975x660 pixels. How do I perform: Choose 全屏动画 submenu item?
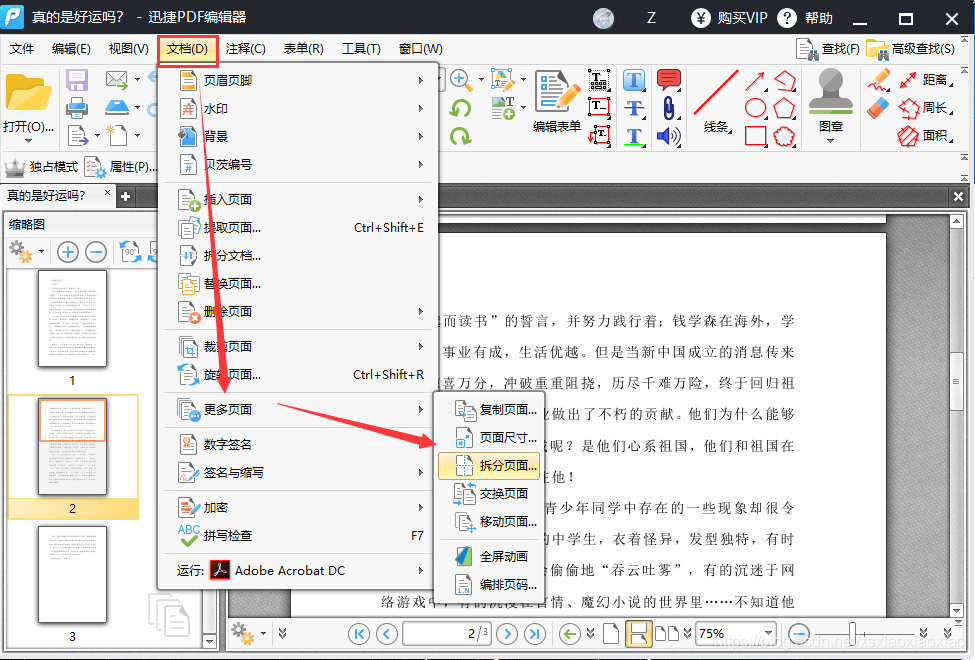pos(489,556)
